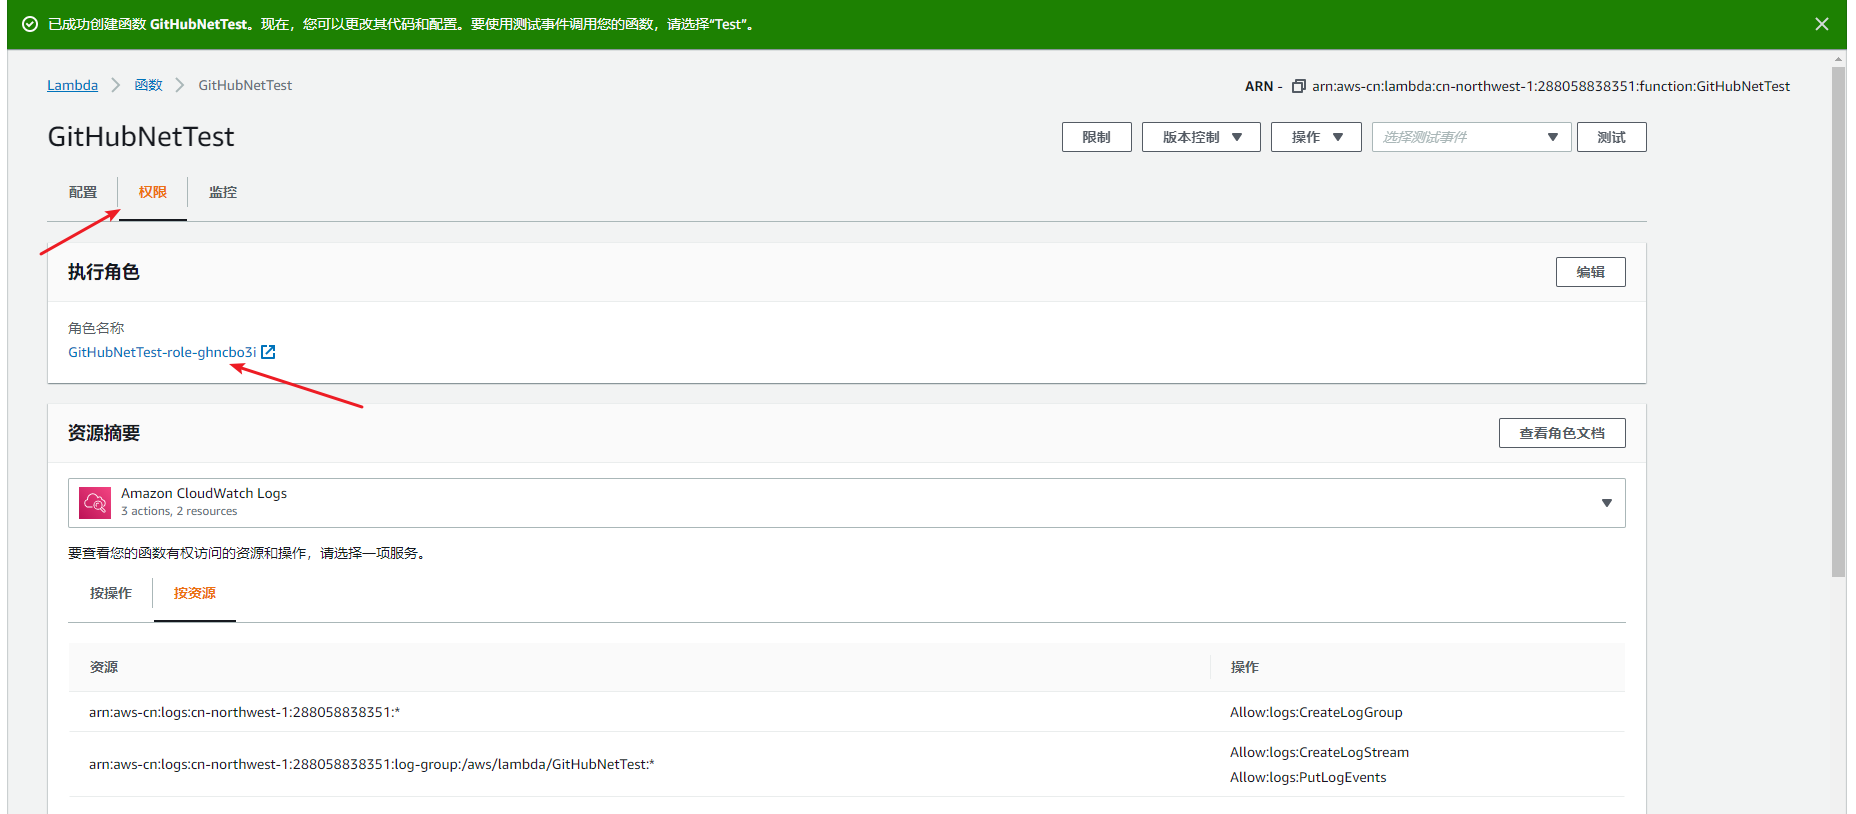Click Allow:logs:CreateLogStream text
Viewport: 1856px width, 814px height.
click(1319, 752)
